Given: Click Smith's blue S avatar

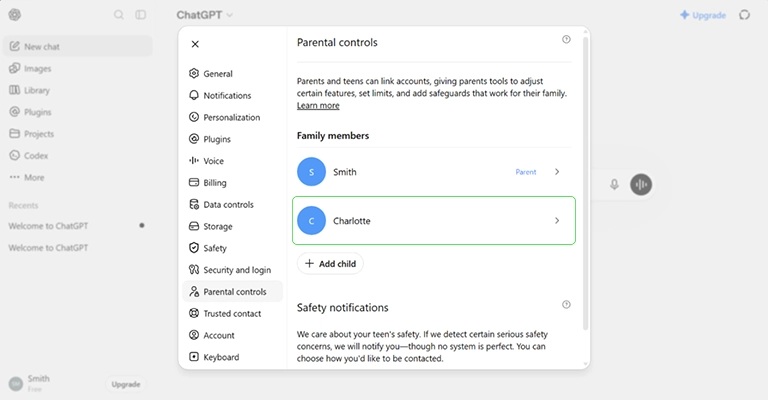Looking at the screenshot, I should tap(312, 172).
